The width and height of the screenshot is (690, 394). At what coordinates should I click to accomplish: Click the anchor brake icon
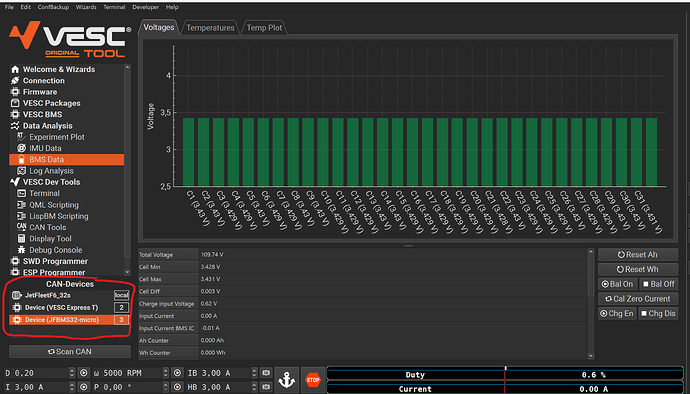tap(287, 379)
